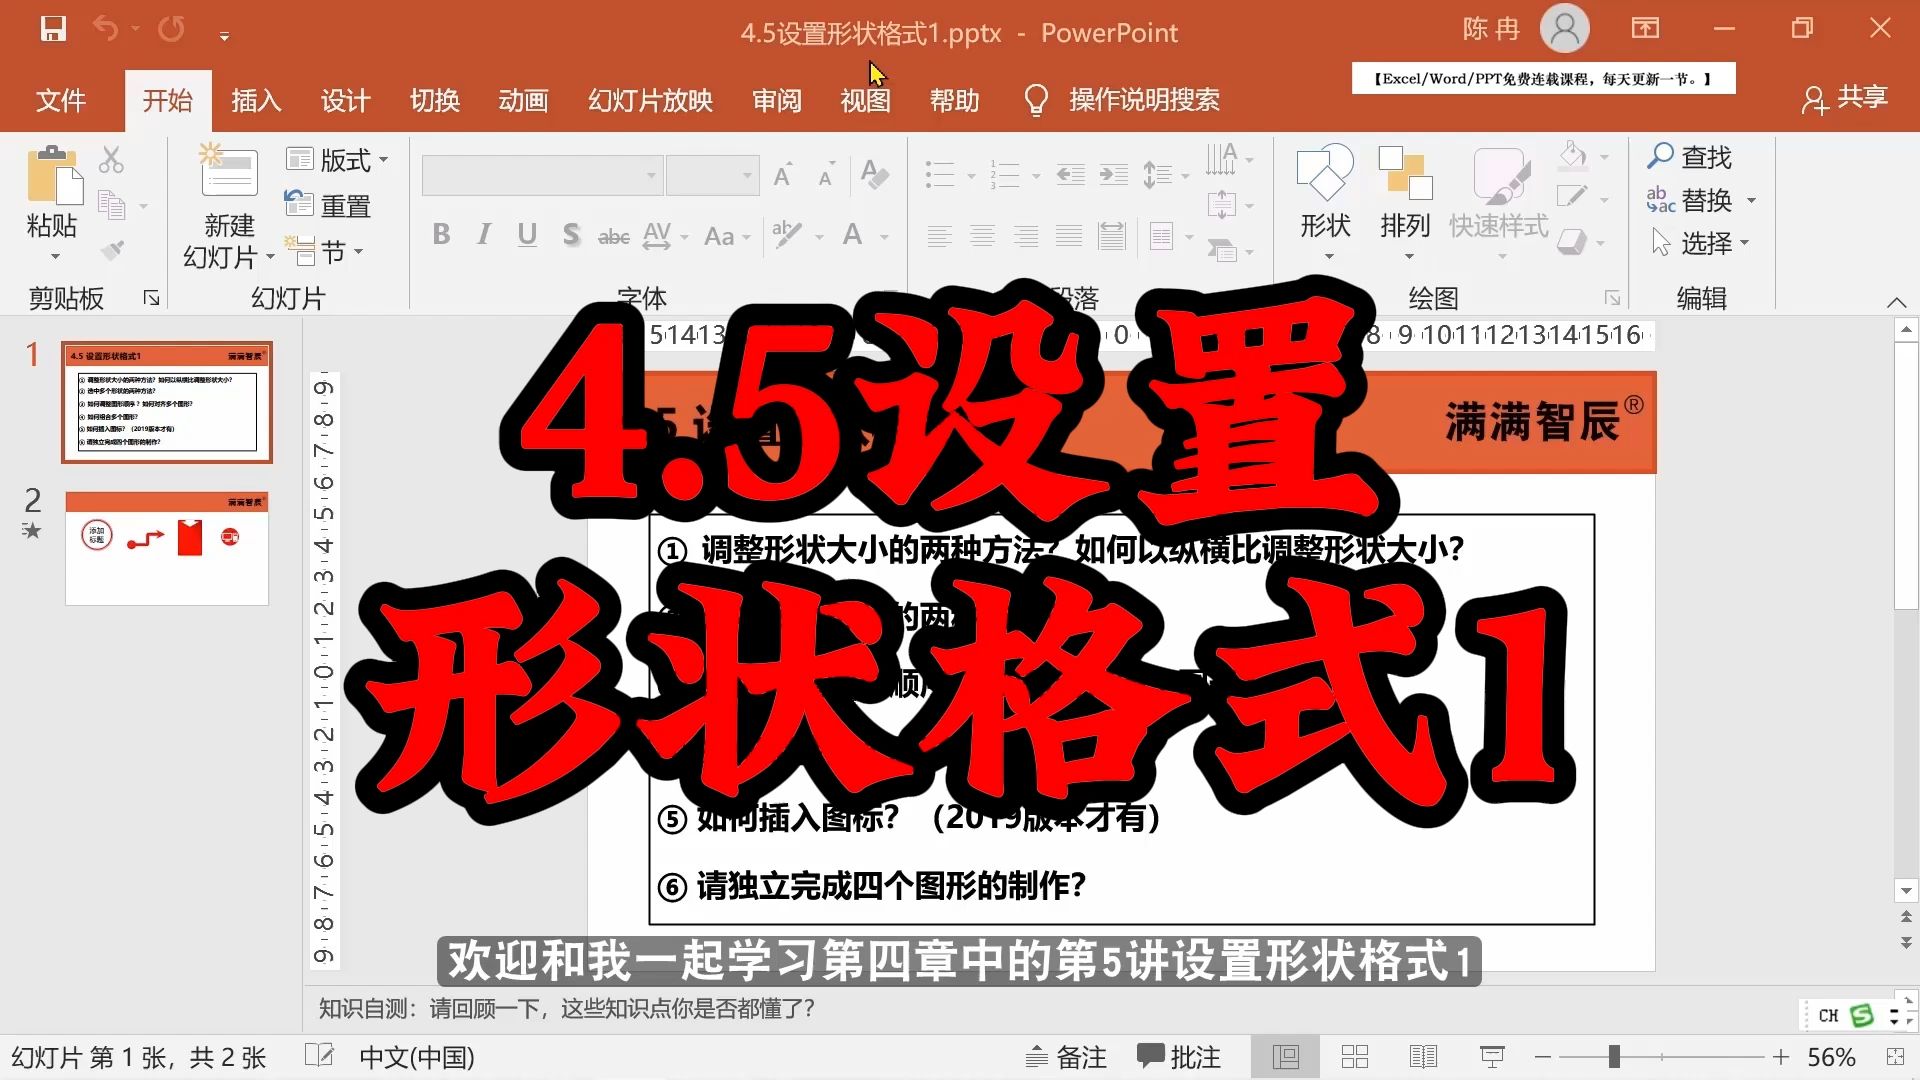Screen dimensions: 1920x1080
Task: Open the 视图 (View) ribbon tab
Action: (864, 100)
